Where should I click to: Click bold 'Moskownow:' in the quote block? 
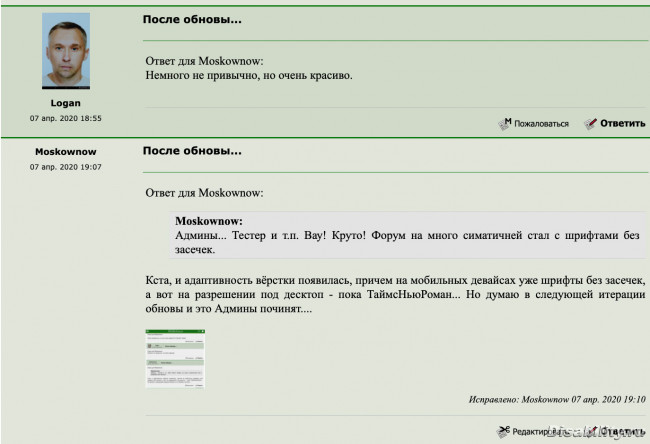click(x=209, y=221)
